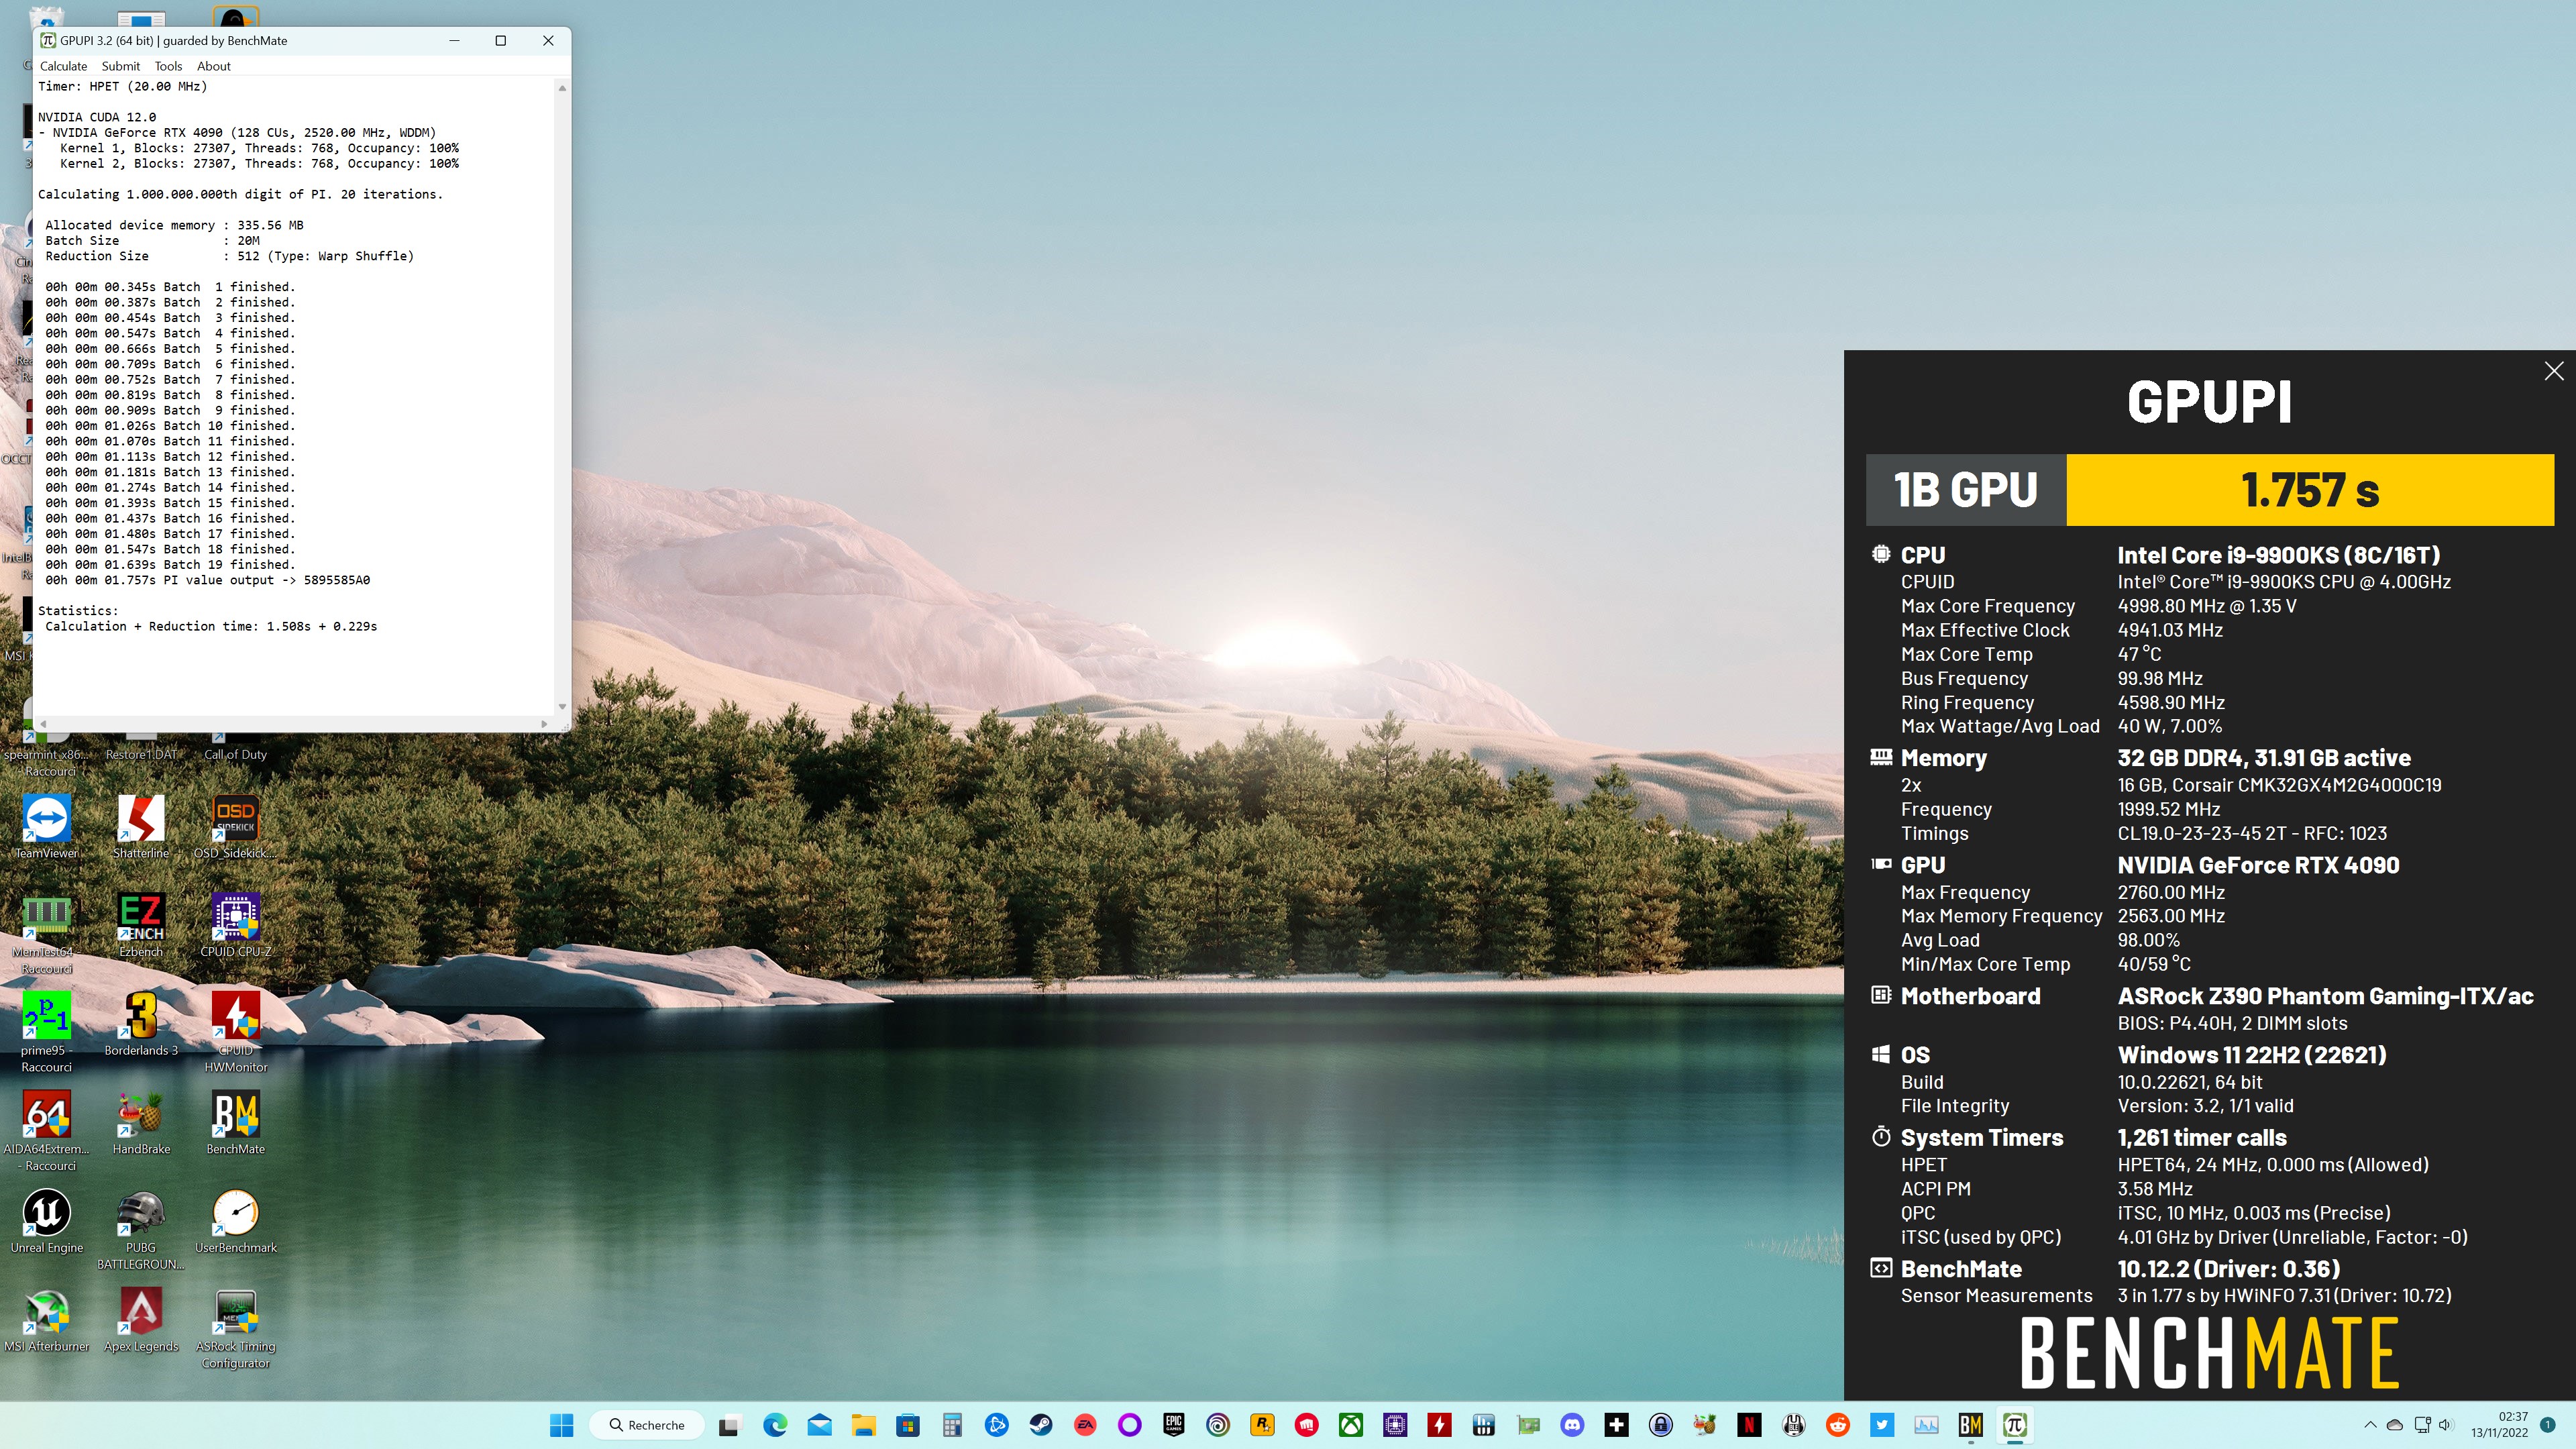
Task: Click the Intel Core i9-9900KS CPU name
Action: (x=2278, y=555)
